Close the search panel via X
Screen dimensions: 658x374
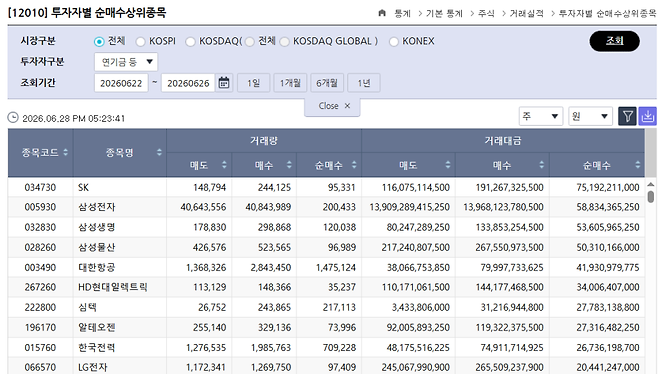click(x=347, y=106)
